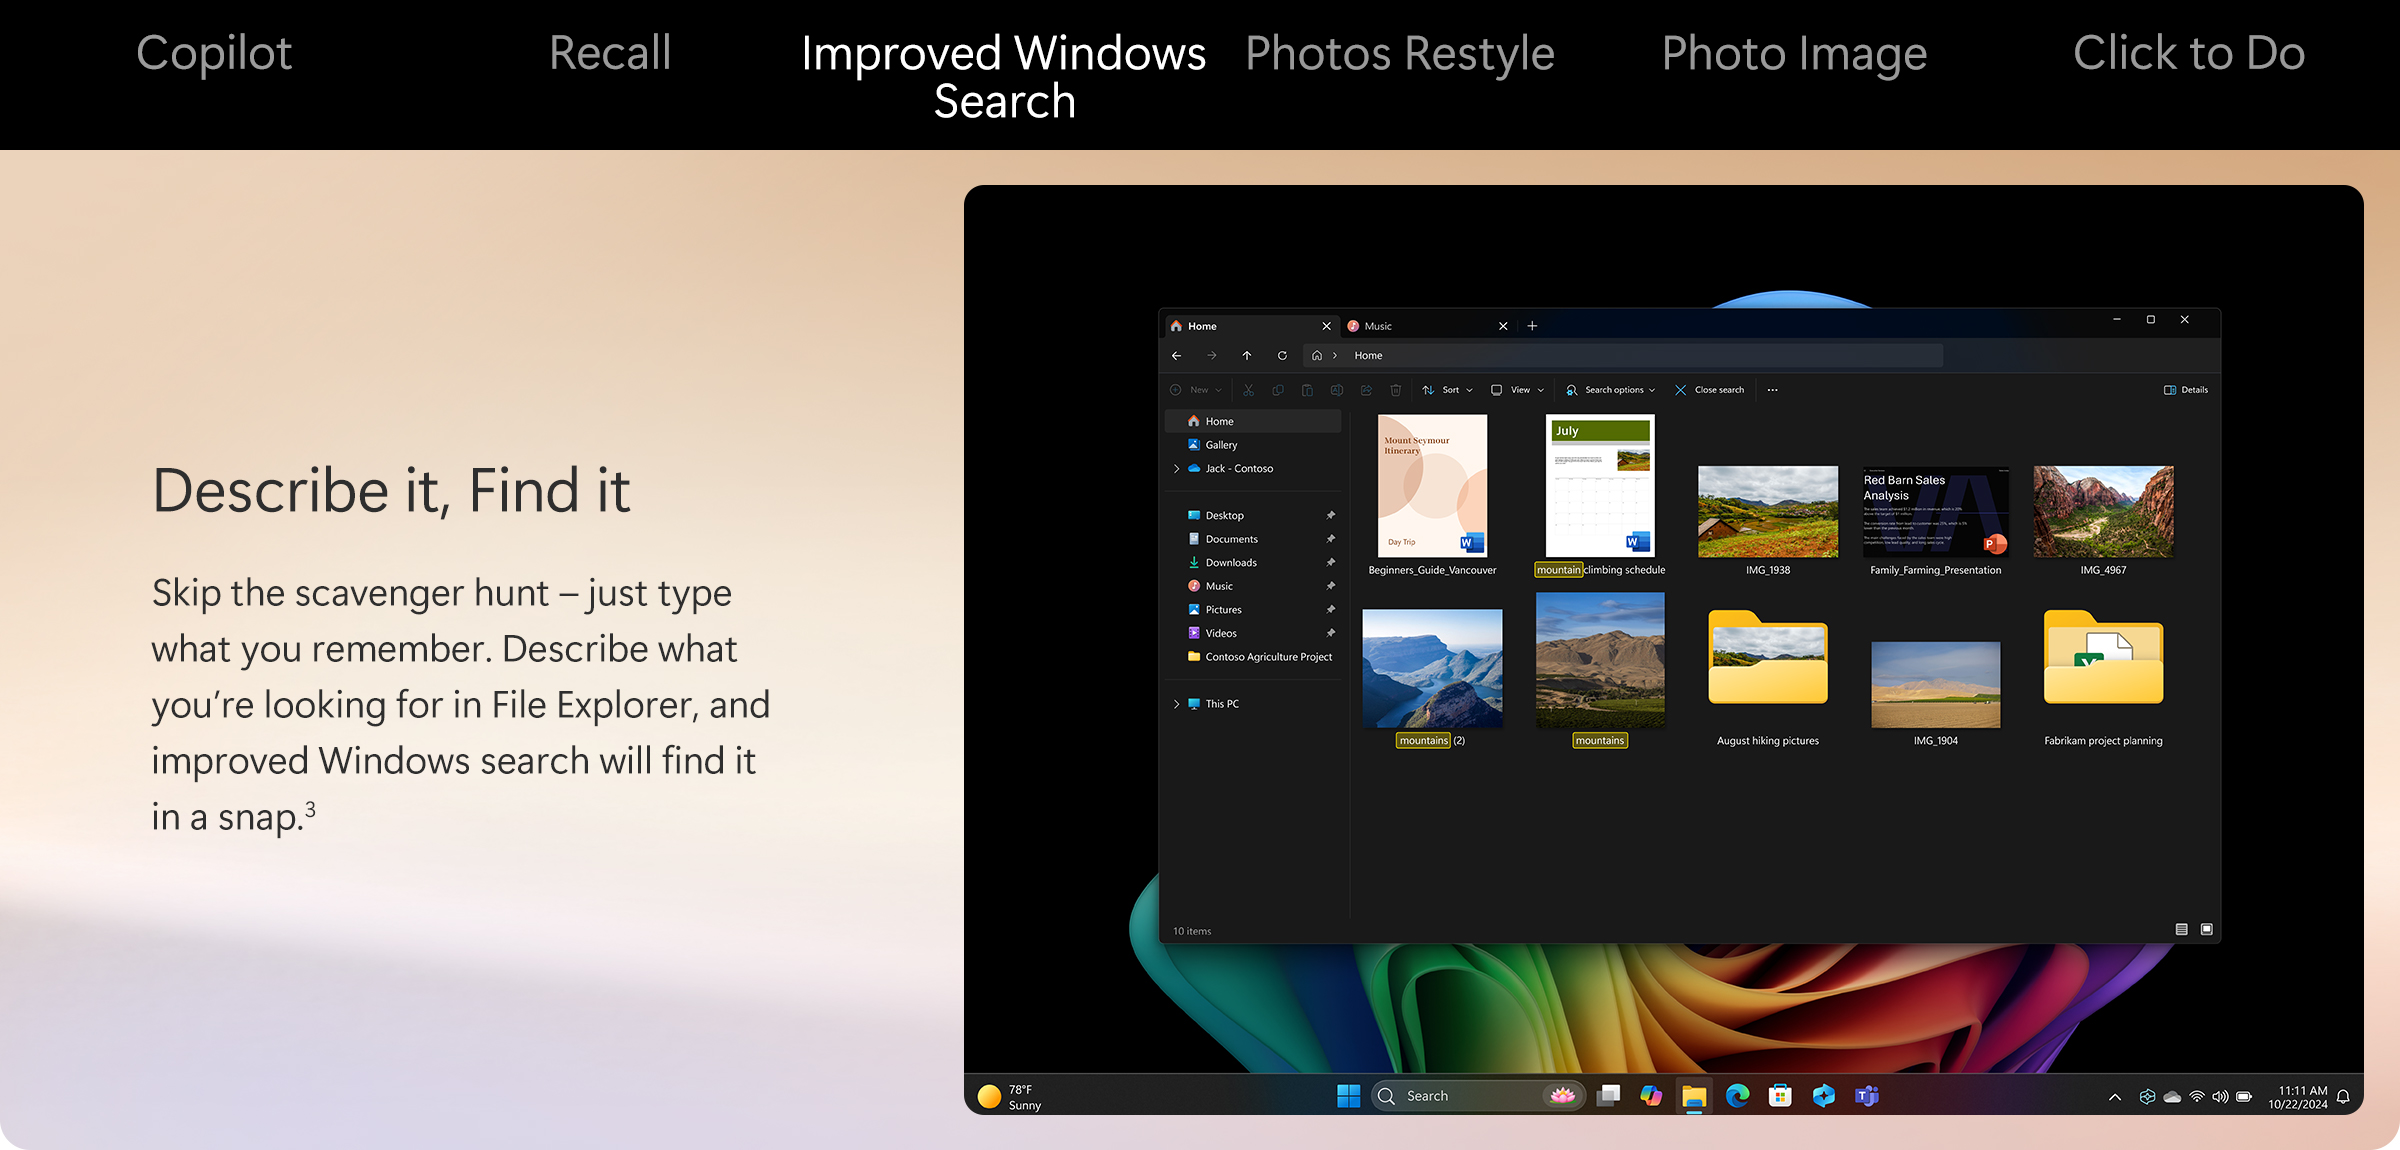Navigate up one folder level
Image resolution: width=2400 pixels, height=1150 pixels.
(x=1247, y=356)
